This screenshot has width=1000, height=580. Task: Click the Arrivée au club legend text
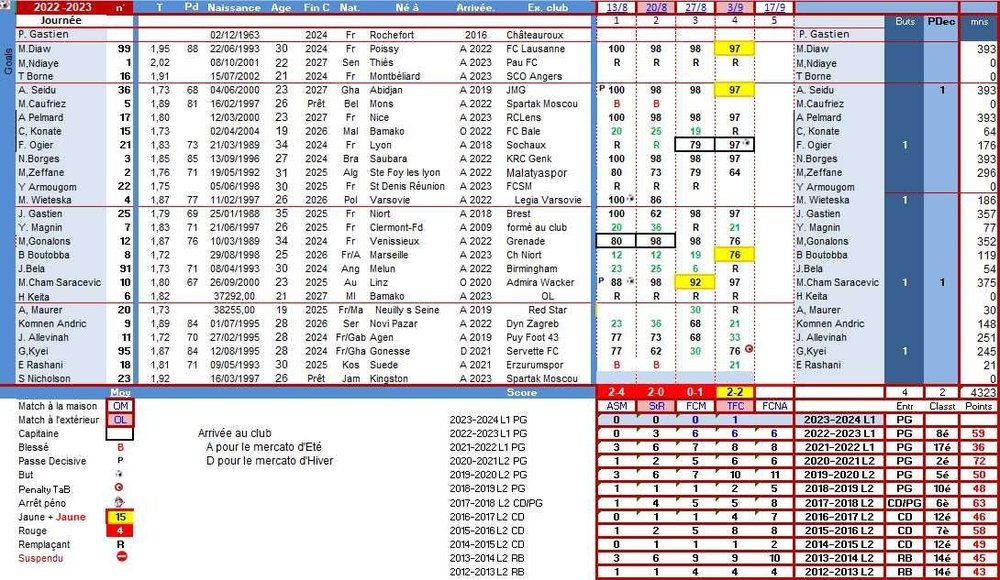pos(234,433)
